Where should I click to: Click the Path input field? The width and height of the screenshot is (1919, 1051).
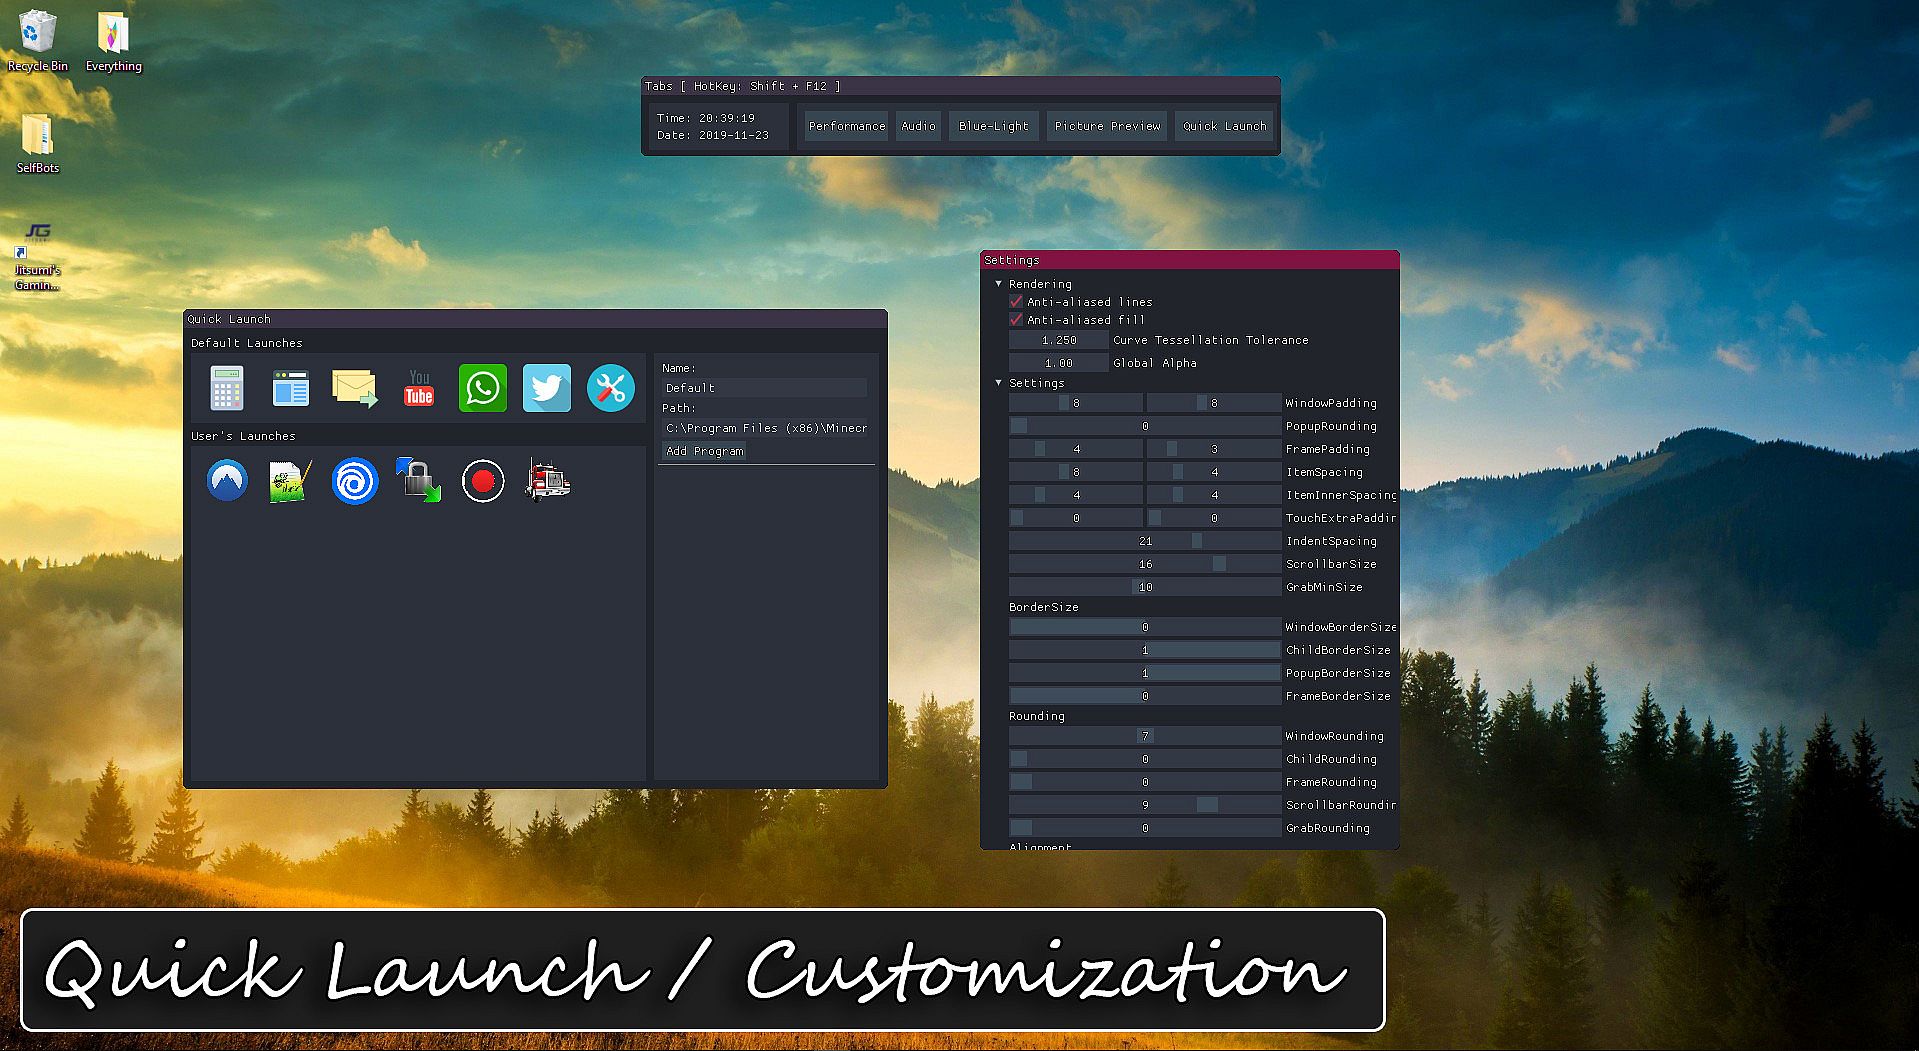pyautogui.click(x=765, y=428)
